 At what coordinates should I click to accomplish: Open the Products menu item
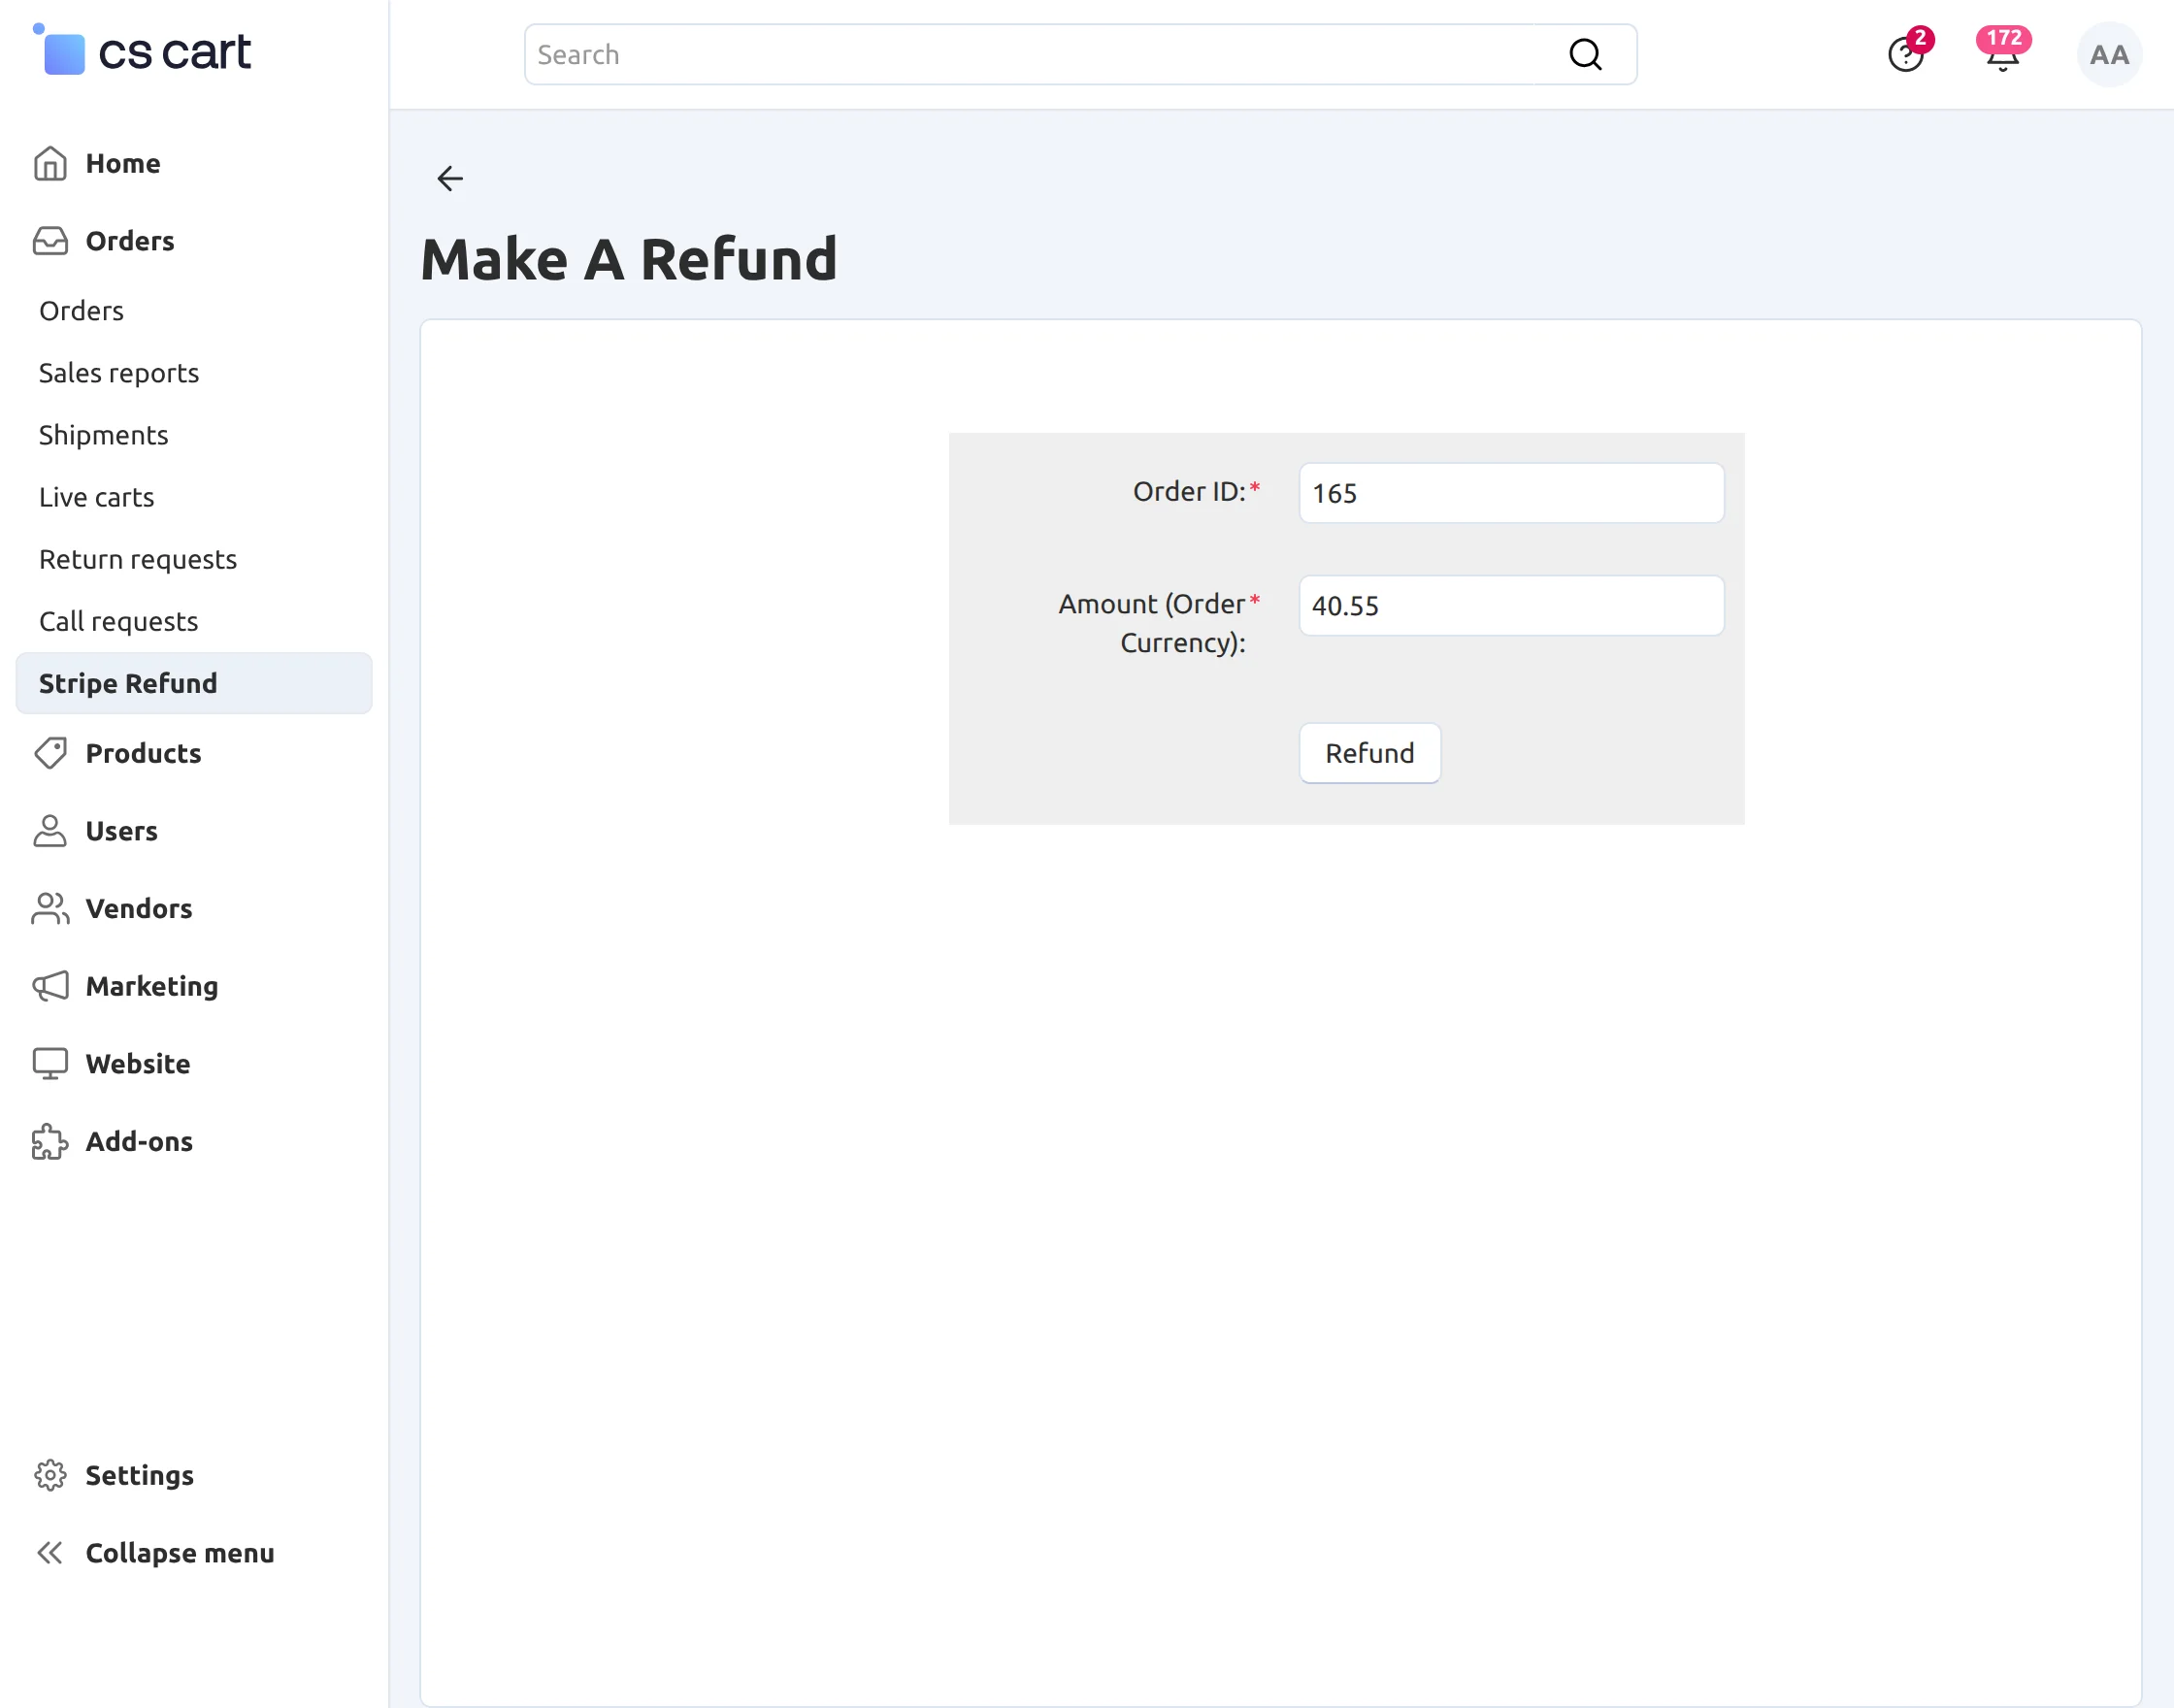tap(144, 753)
